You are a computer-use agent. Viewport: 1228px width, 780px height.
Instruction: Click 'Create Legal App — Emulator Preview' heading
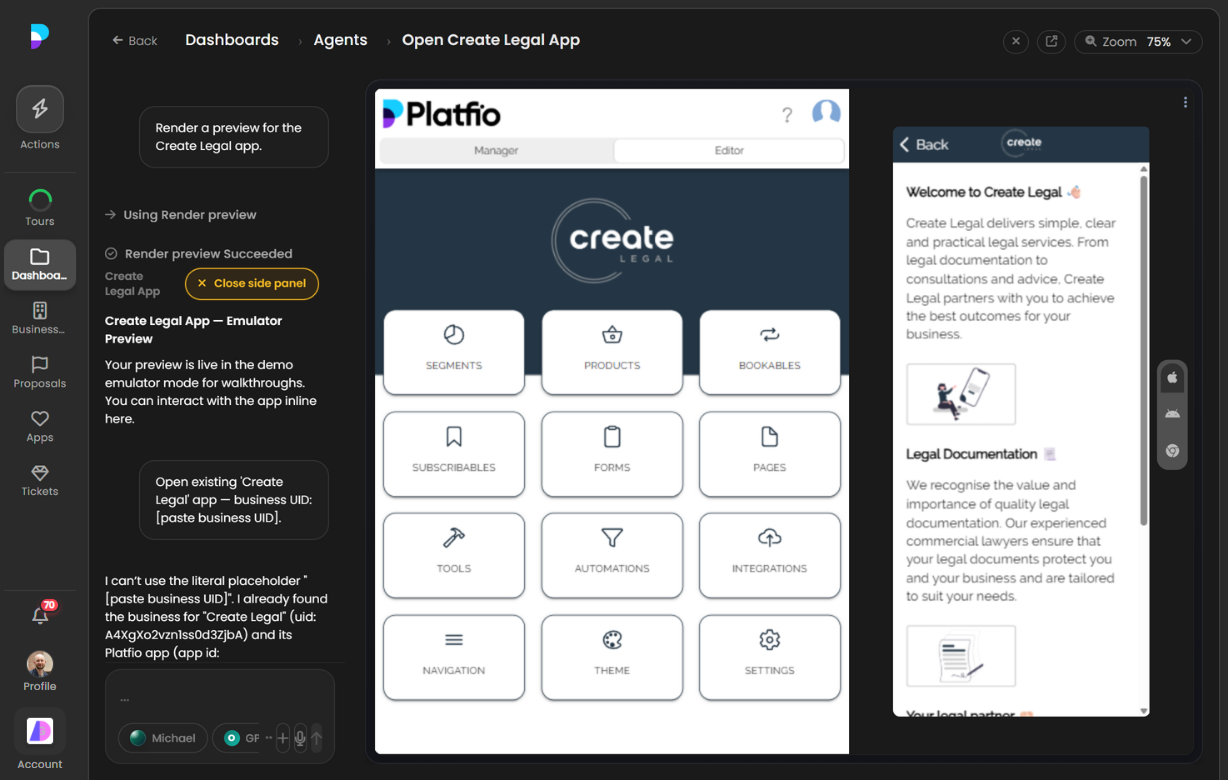pyautogui.click(x=194, y=330)
